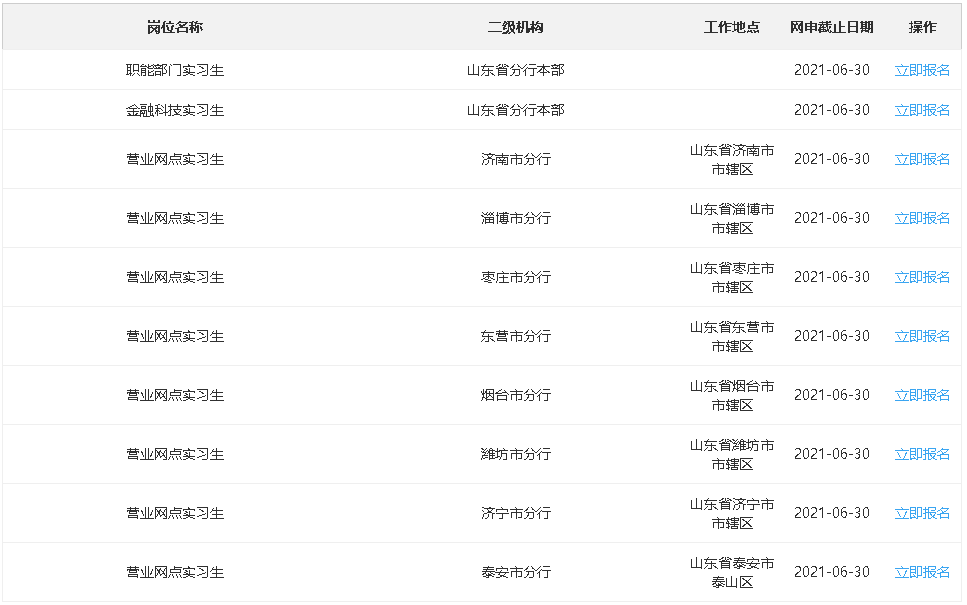The width and height of the screenshot is (967, 605).
Task: Click the 操作 column header
Action: coord(922,27)
